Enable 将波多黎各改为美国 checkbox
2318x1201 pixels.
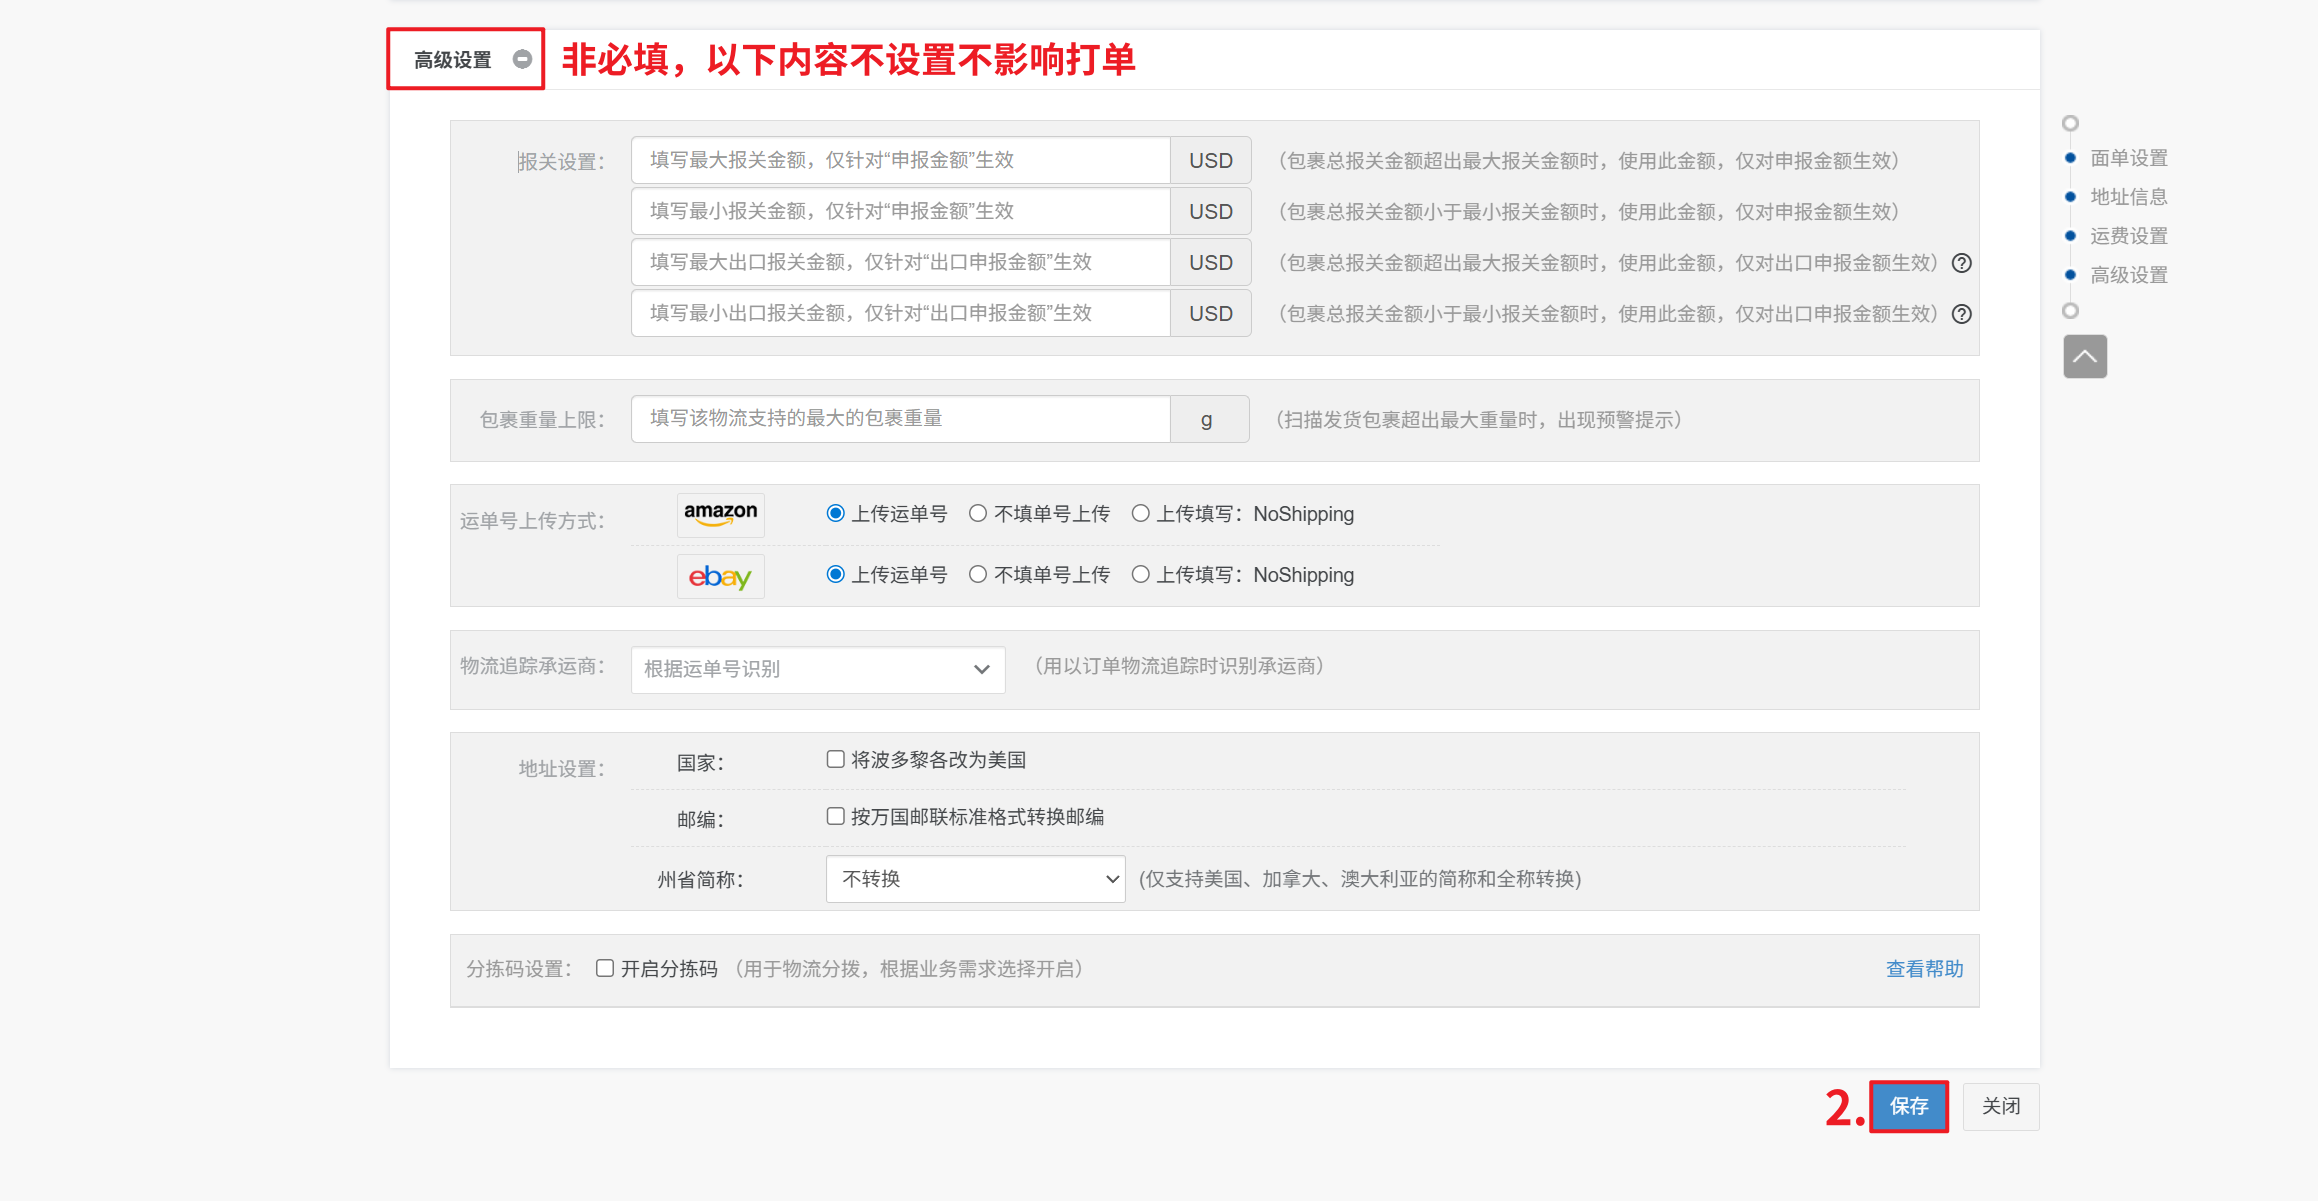[x=835, y=760]
